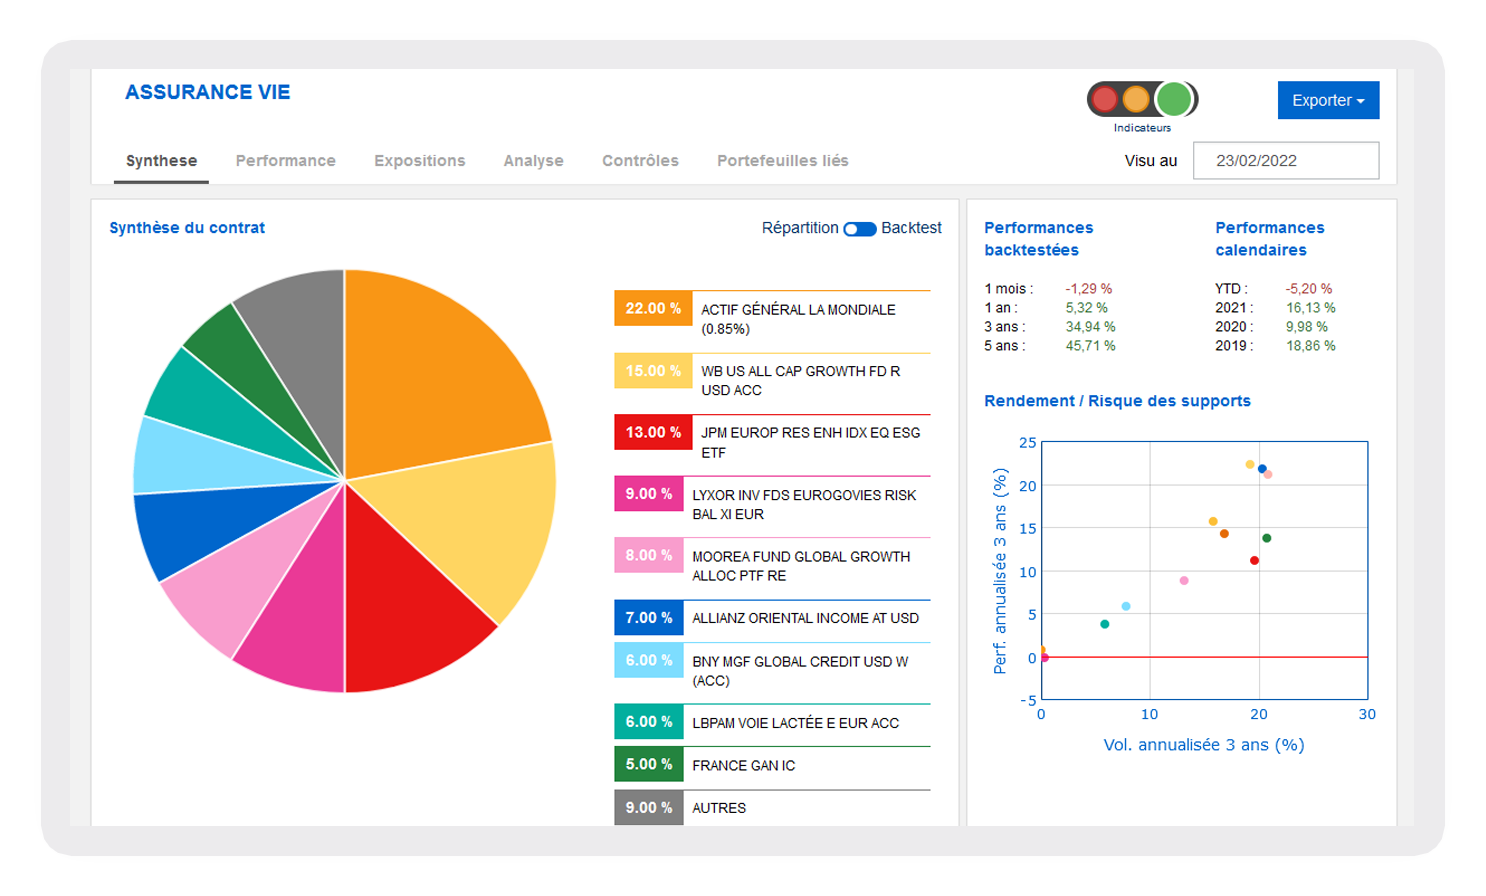Click the blue 7.00 % legend swatch

pos(649,618)
